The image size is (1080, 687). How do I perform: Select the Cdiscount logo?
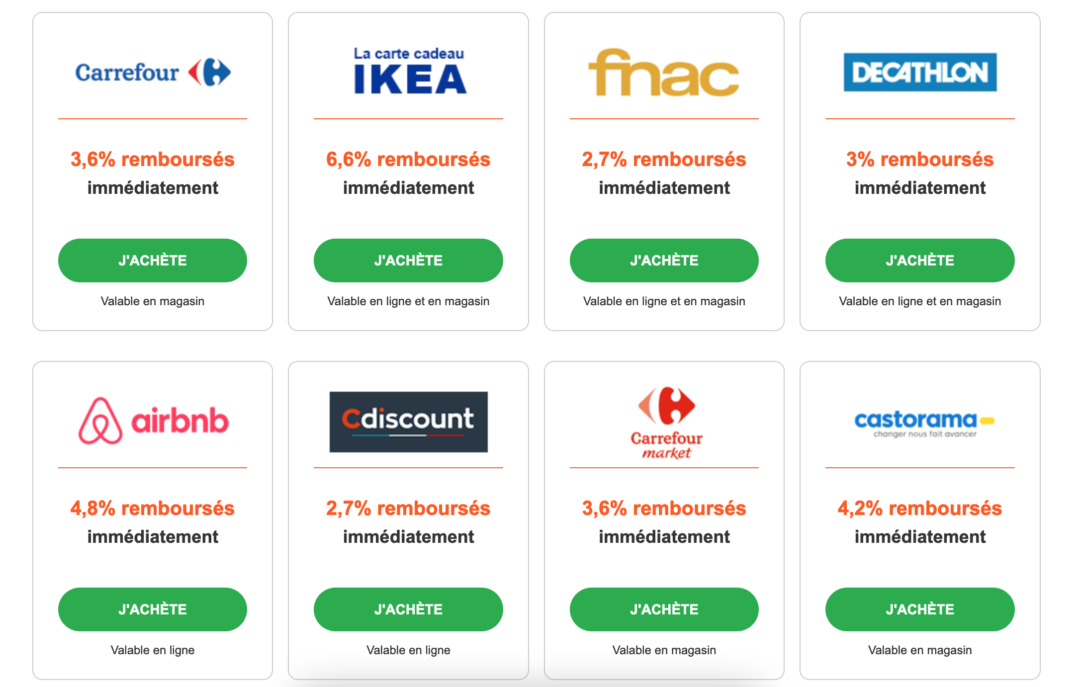tap(408, 422)
